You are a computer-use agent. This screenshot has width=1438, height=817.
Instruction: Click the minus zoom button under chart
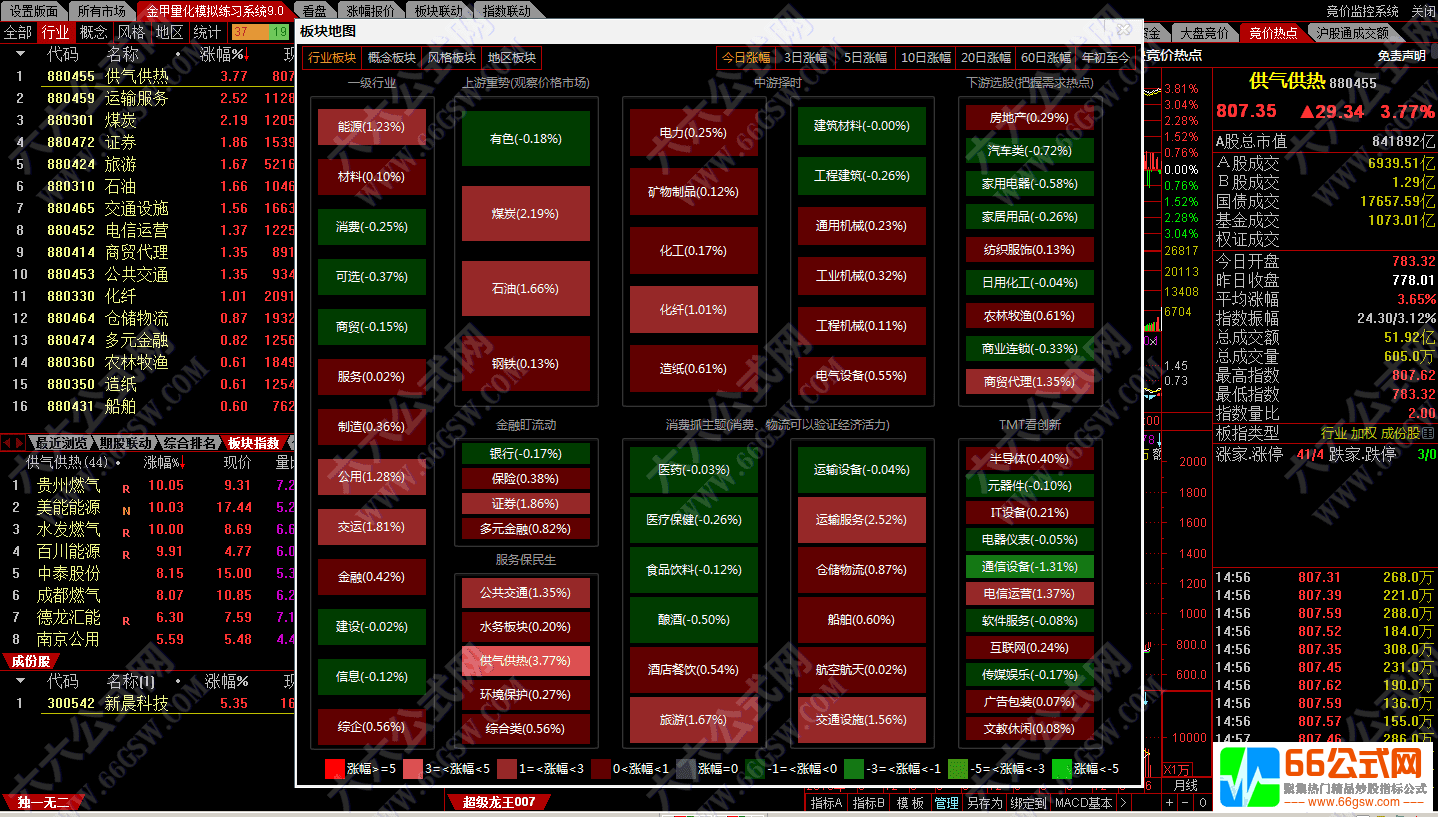pyautogui.click(x=1185, y=803)
